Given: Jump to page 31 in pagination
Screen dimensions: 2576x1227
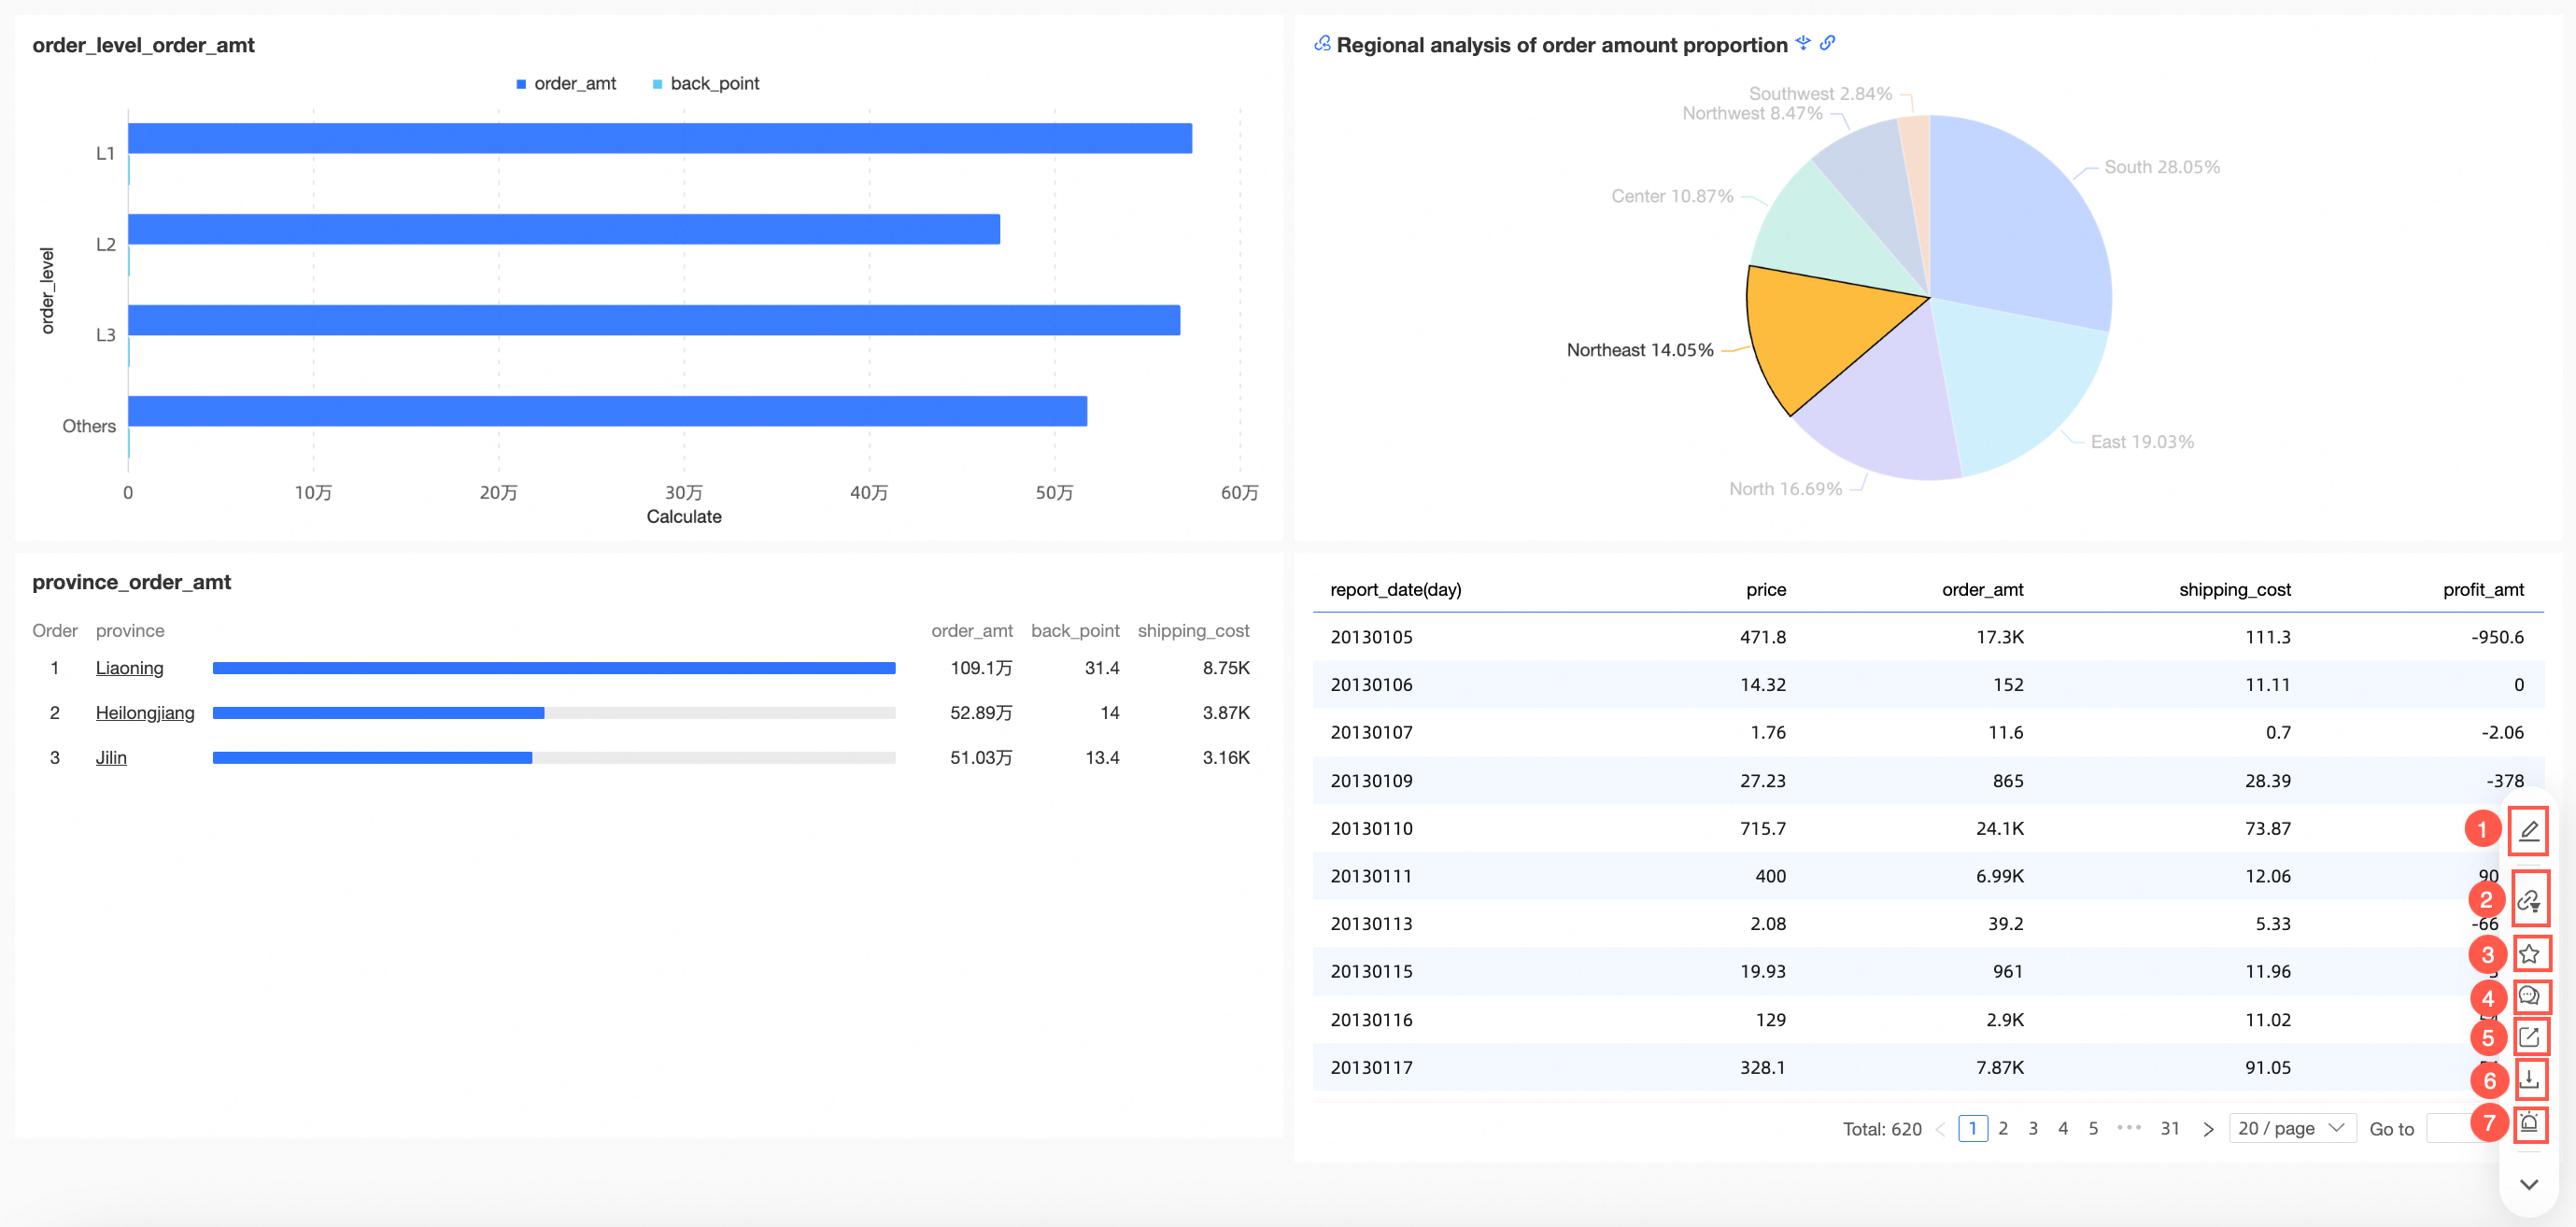Looking at the screenshot, I should click(2169, 1128).
